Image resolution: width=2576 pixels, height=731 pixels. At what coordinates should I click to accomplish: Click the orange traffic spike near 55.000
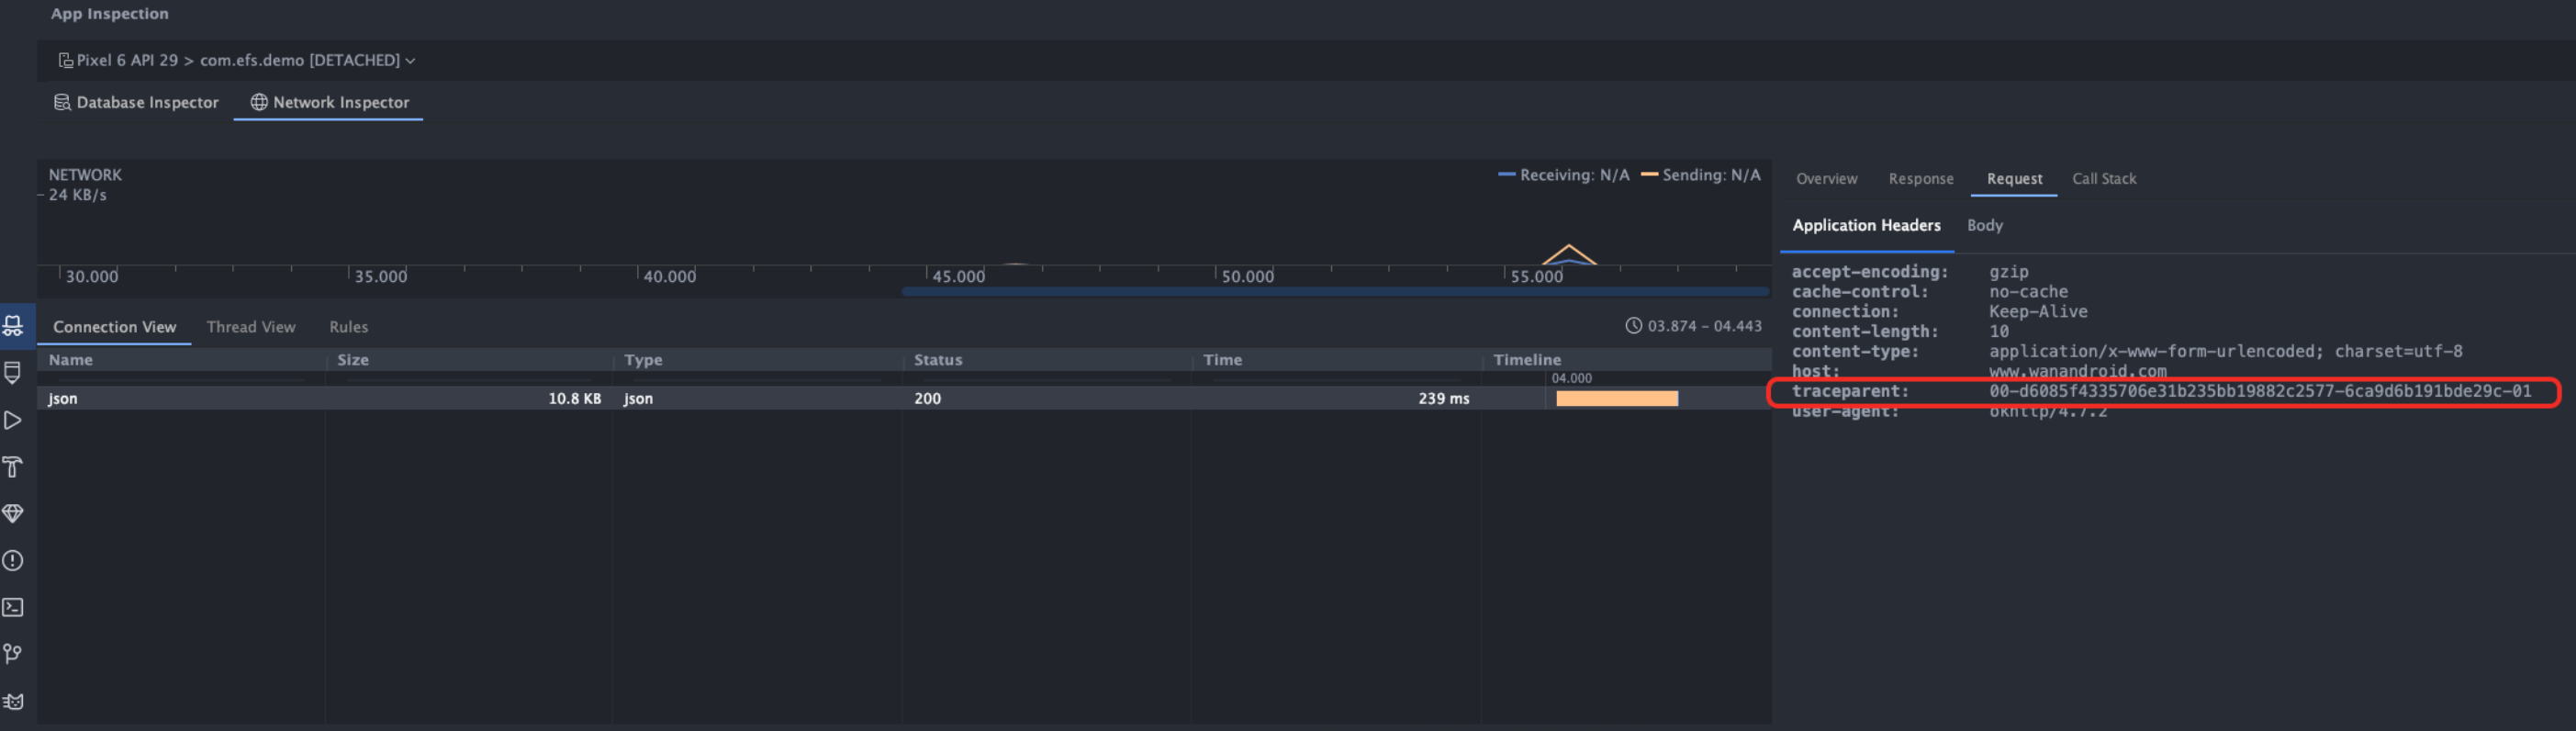(x=1569, y=255)
